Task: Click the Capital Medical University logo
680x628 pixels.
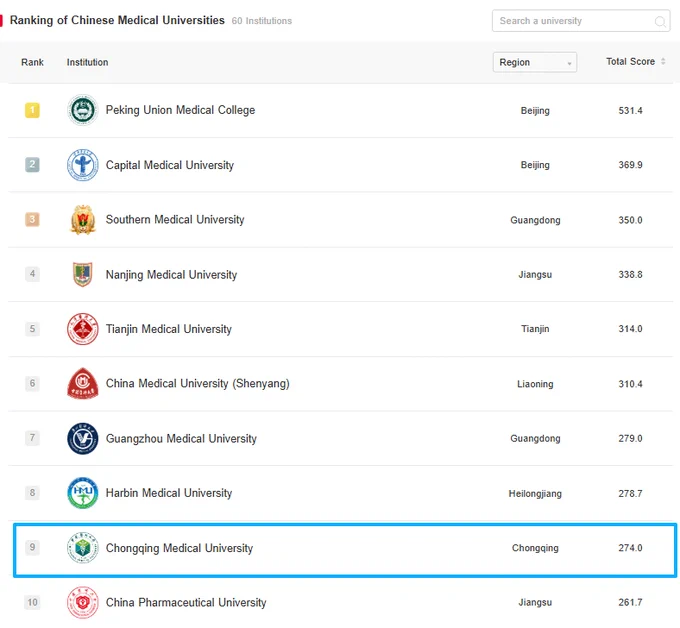Action: (x=82, y=165)
